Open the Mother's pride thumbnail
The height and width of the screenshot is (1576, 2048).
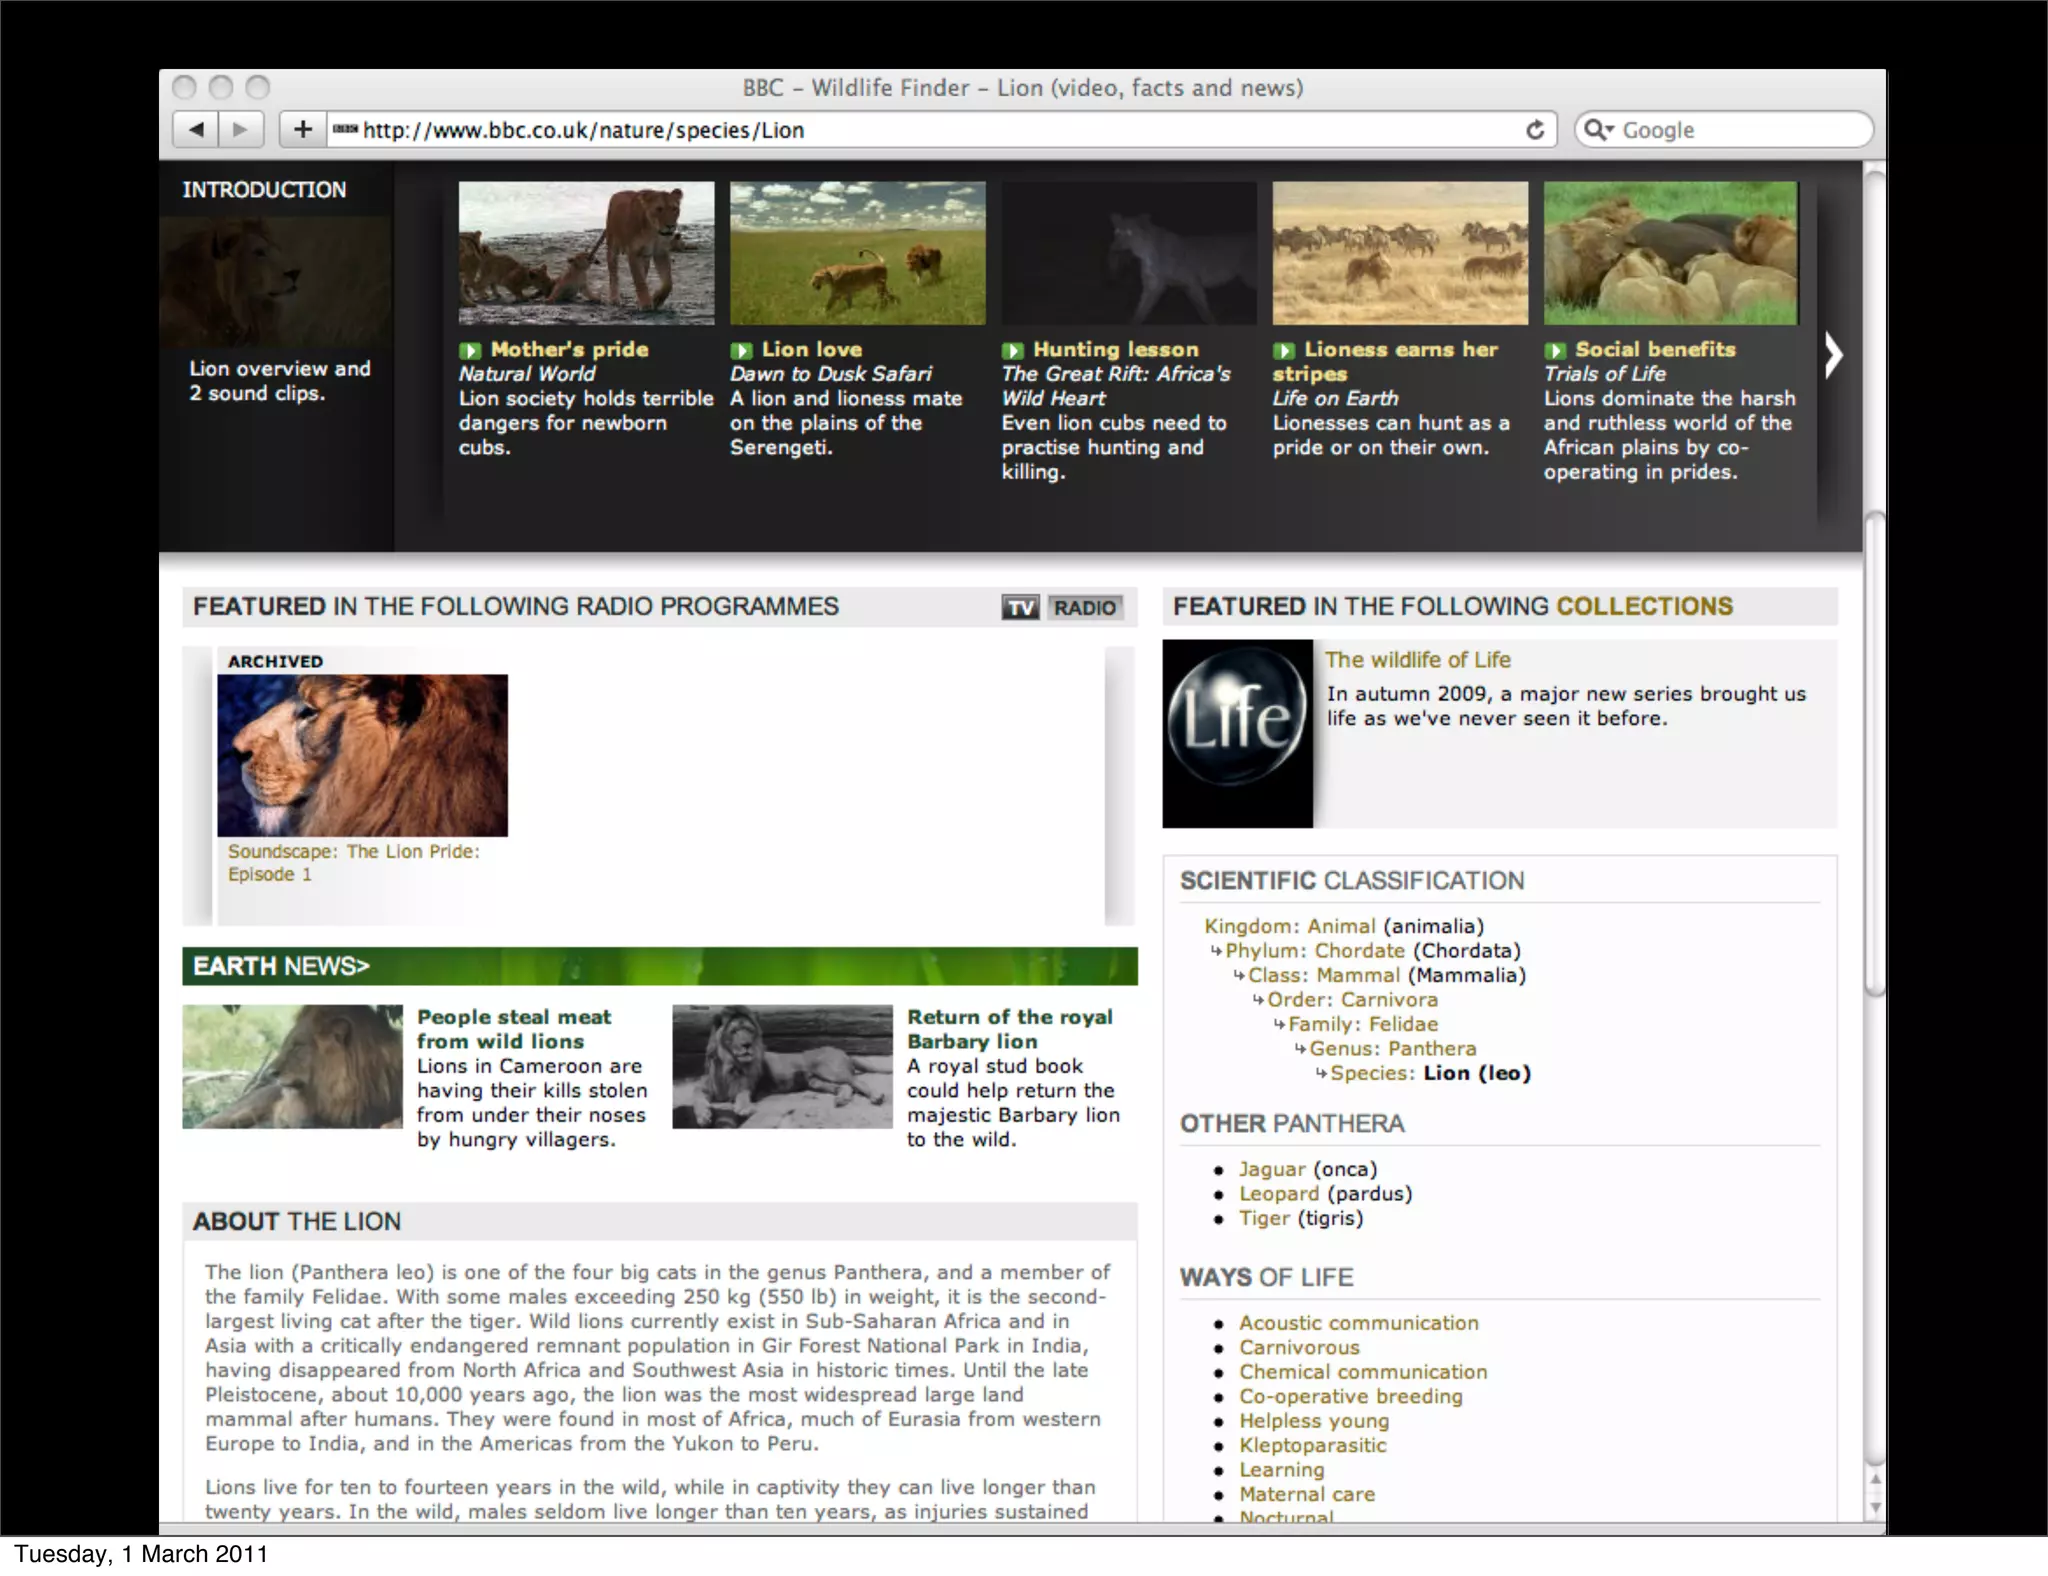[586, 253]
